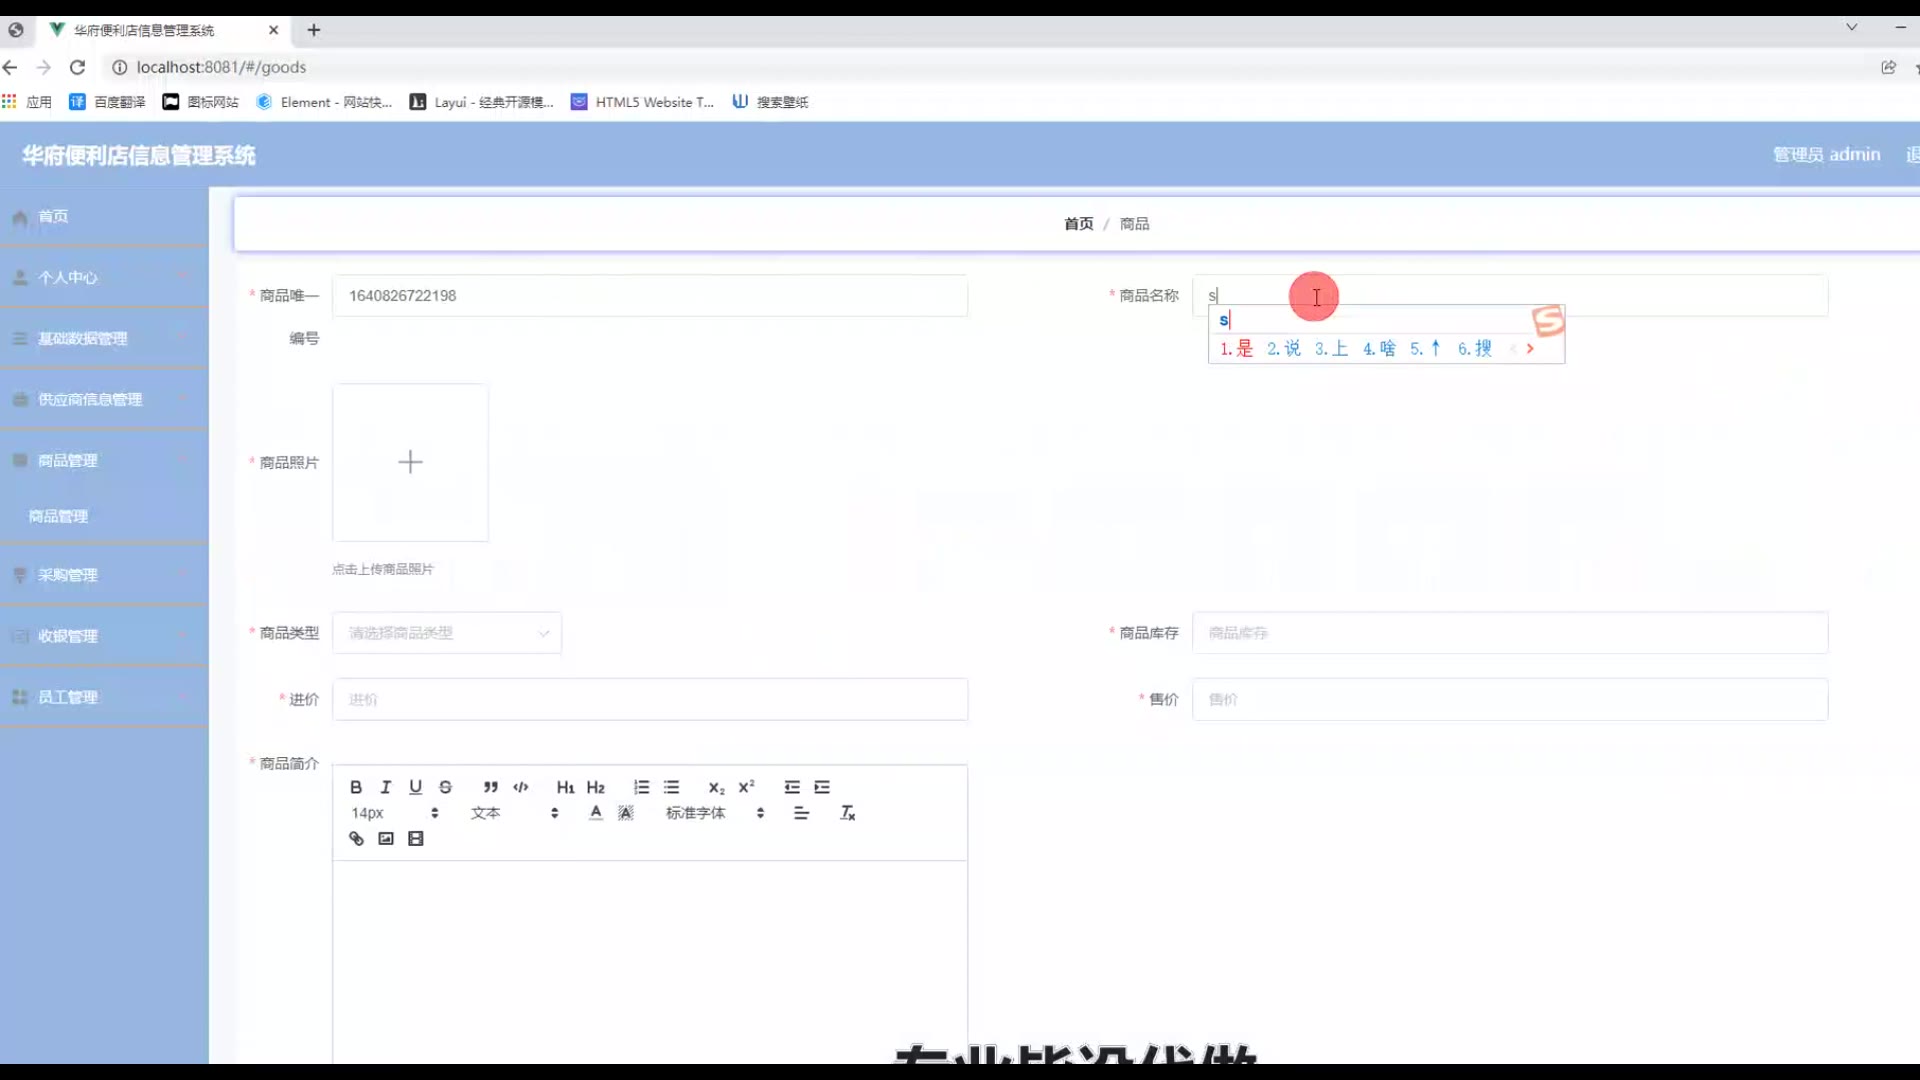Decrease indent in the editor
Screen dimensions: 1920x1080
792,787
